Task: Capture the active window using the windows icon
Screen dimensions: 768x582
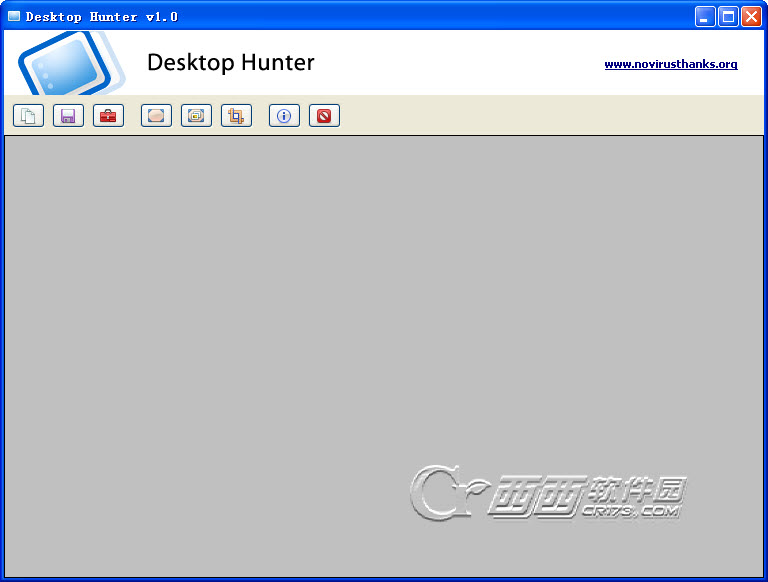Action: (x=196, y=116)
